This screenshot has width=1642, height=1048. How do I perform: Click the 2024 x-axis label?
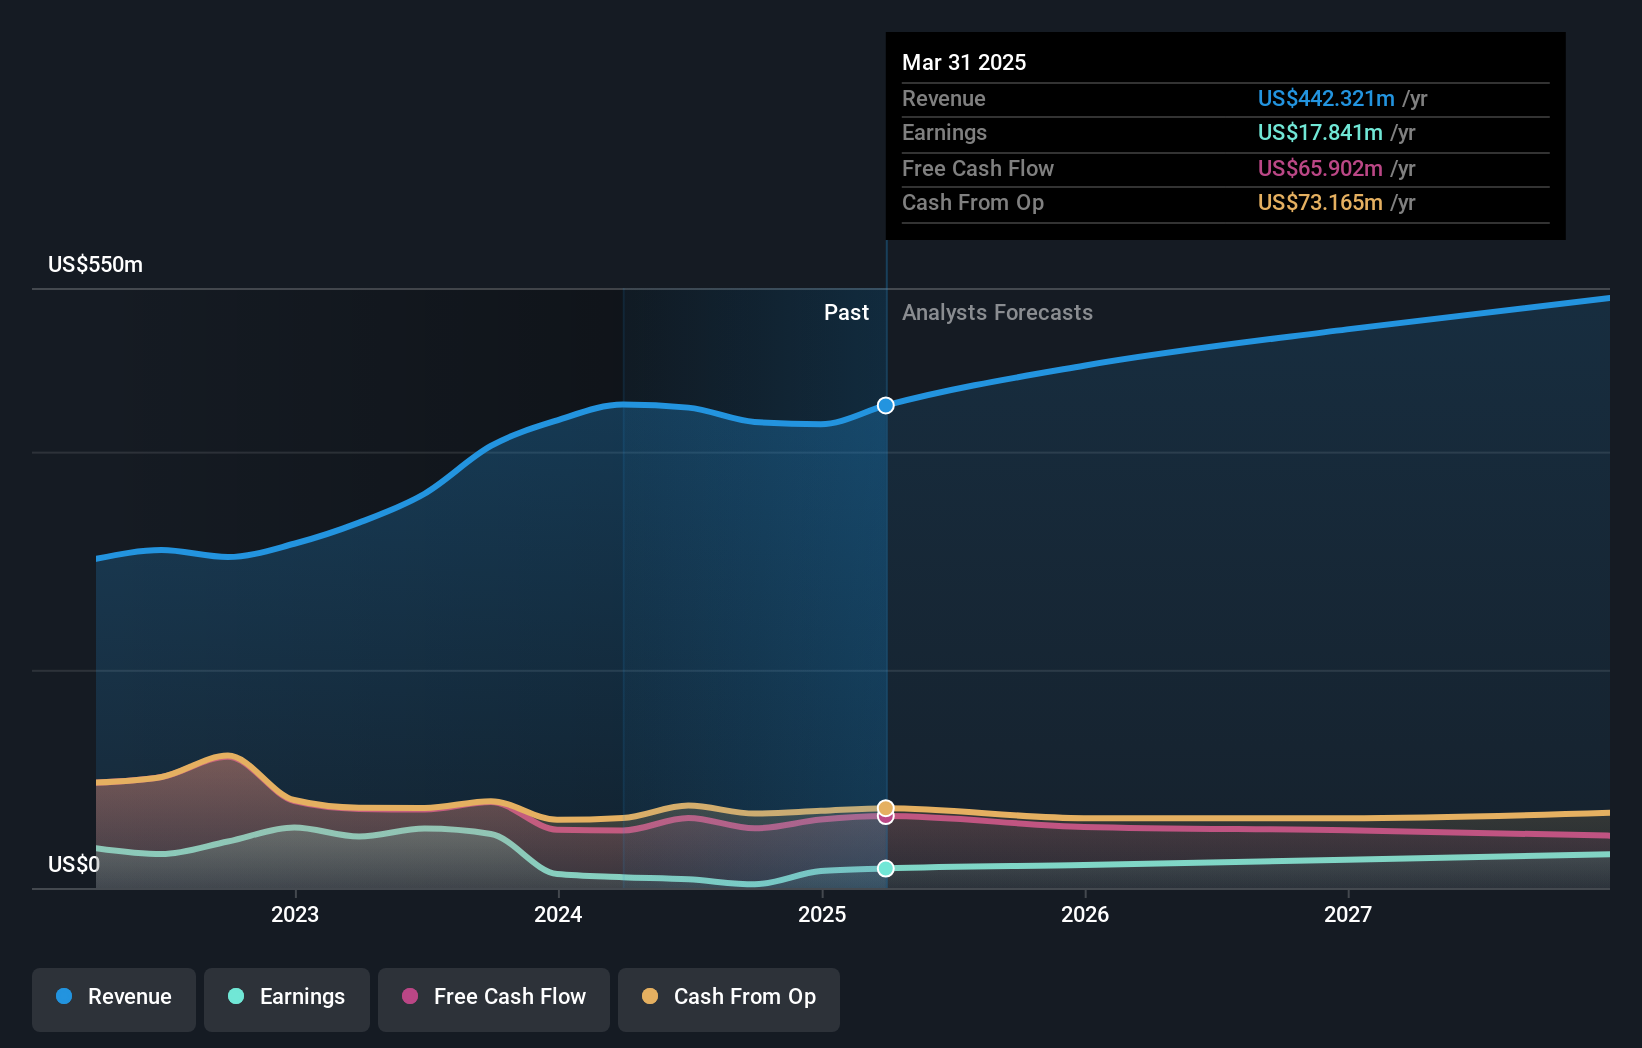click(x=558, y=914)
